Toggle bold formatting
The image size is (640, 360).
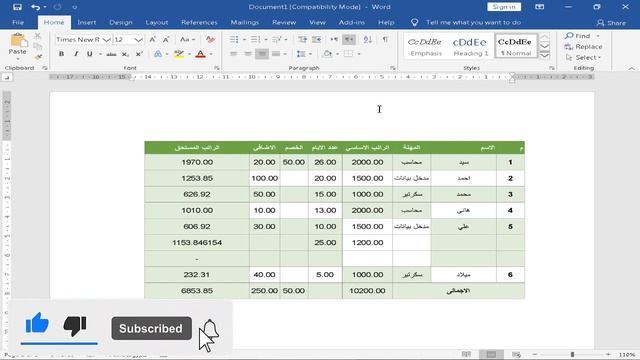coord(61,54)
